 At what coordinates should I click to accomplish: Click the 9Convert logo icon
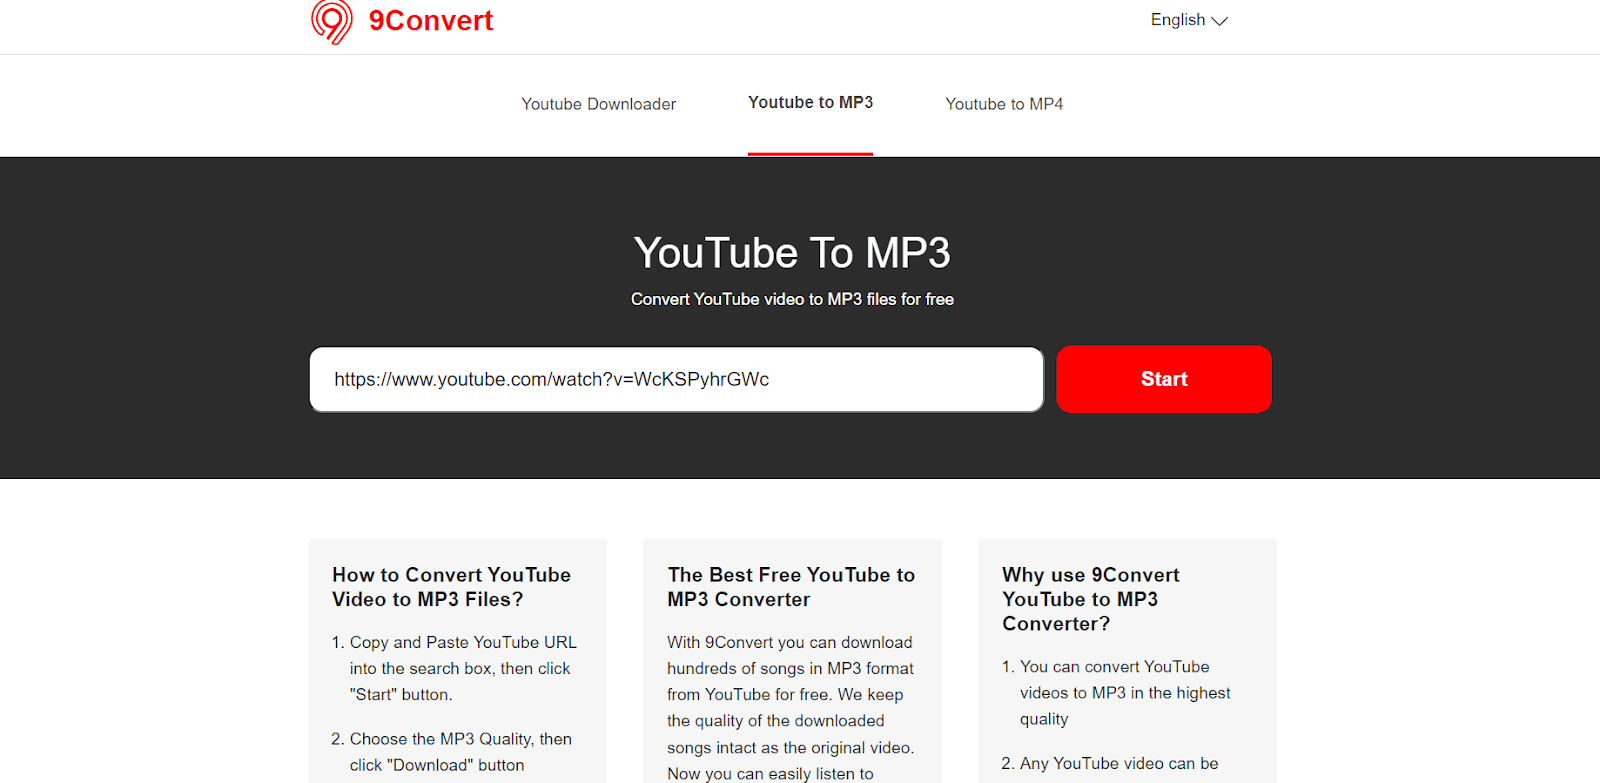tap(332, 21)
